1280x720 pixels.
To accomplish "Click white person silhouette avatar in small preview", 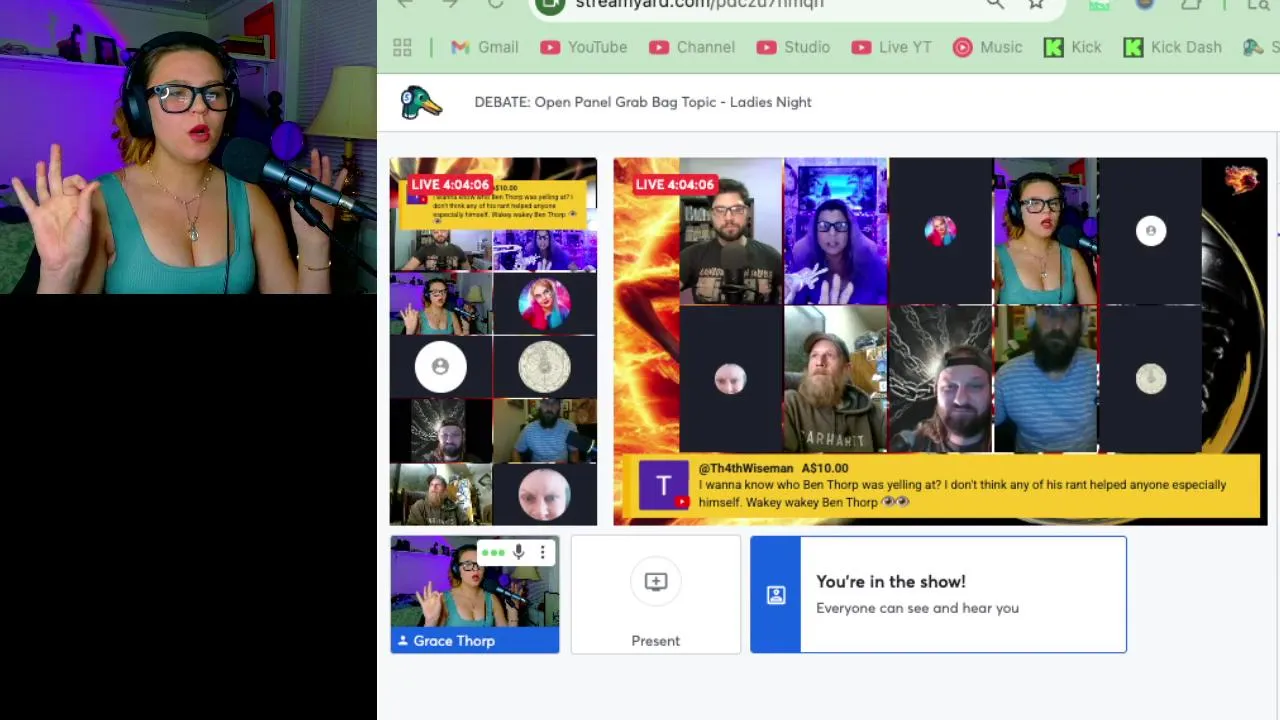I will (441, 366).
